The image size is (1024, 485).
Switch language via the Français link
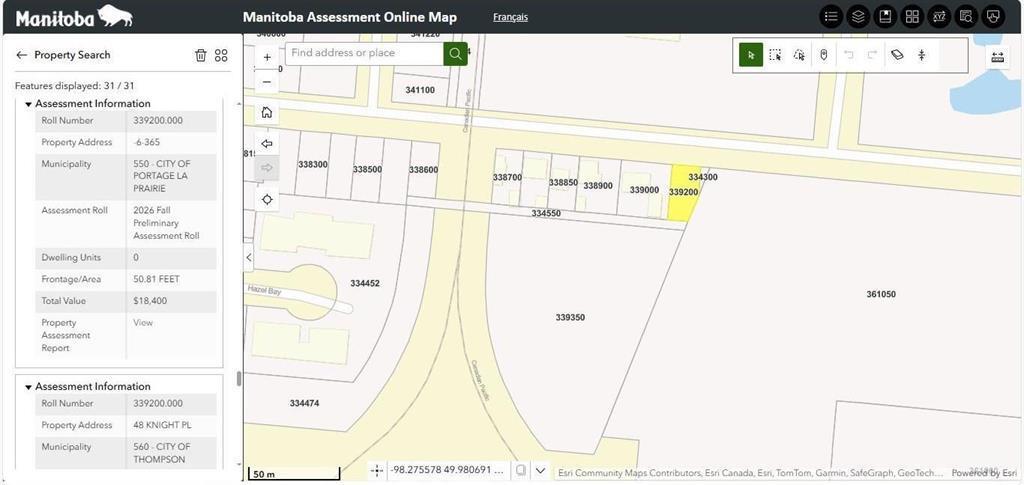pos(510,17)
